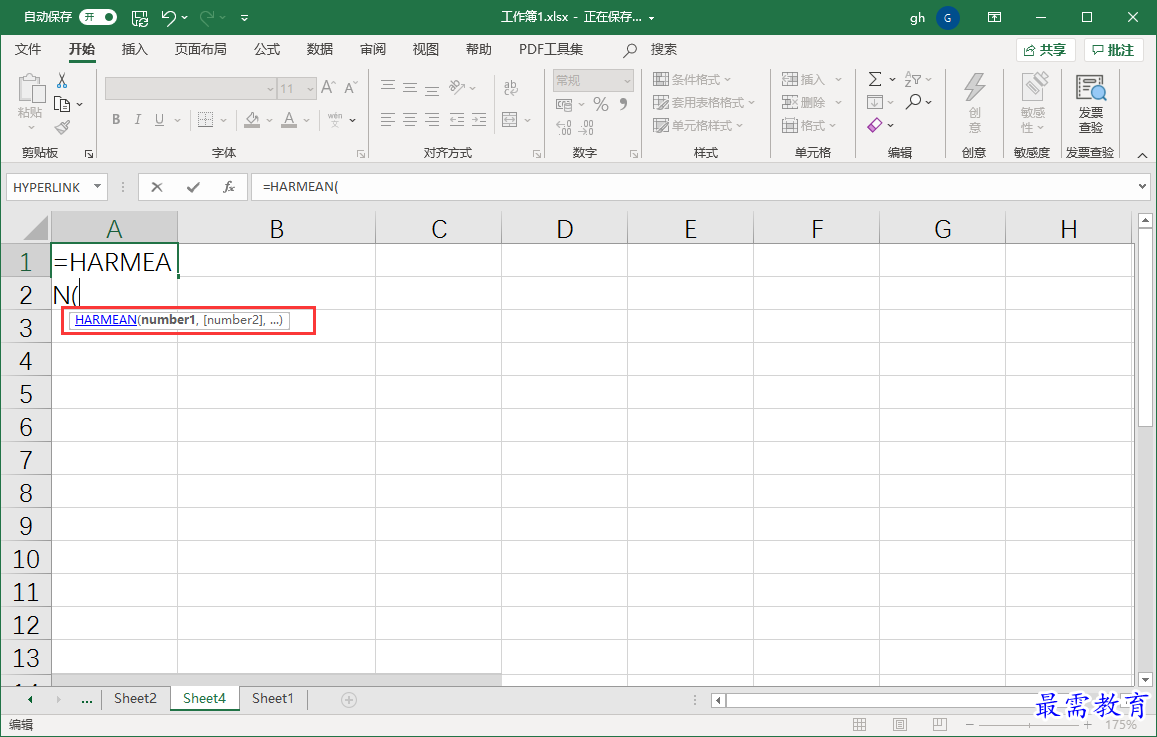The image size is (1157, 737).
Task: Toggle Underline formatting
Action: (x=159, y=120)
